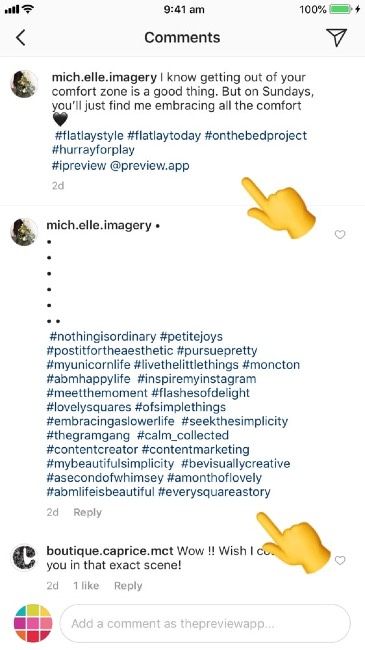Open the paper plane share icon

pyautogui.click(x=338, y=38)
